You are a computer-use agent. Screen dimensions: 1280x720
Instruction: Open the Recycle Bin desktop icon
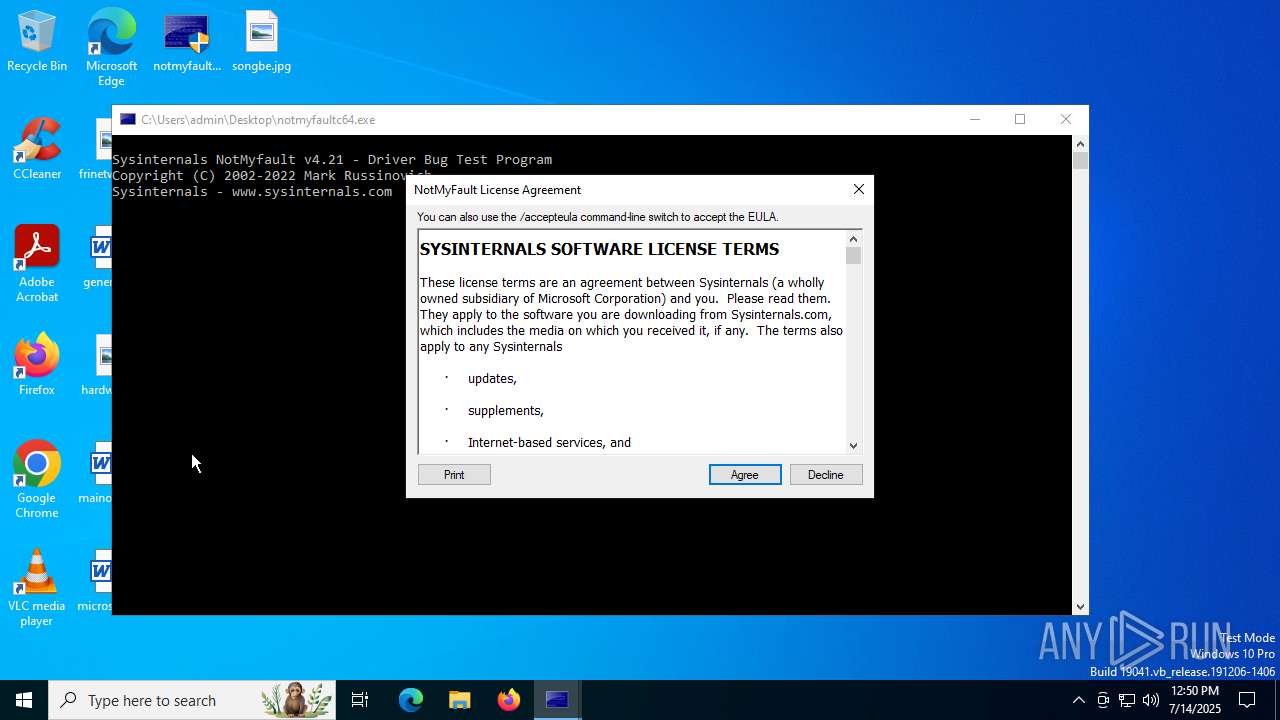(37, 43)
